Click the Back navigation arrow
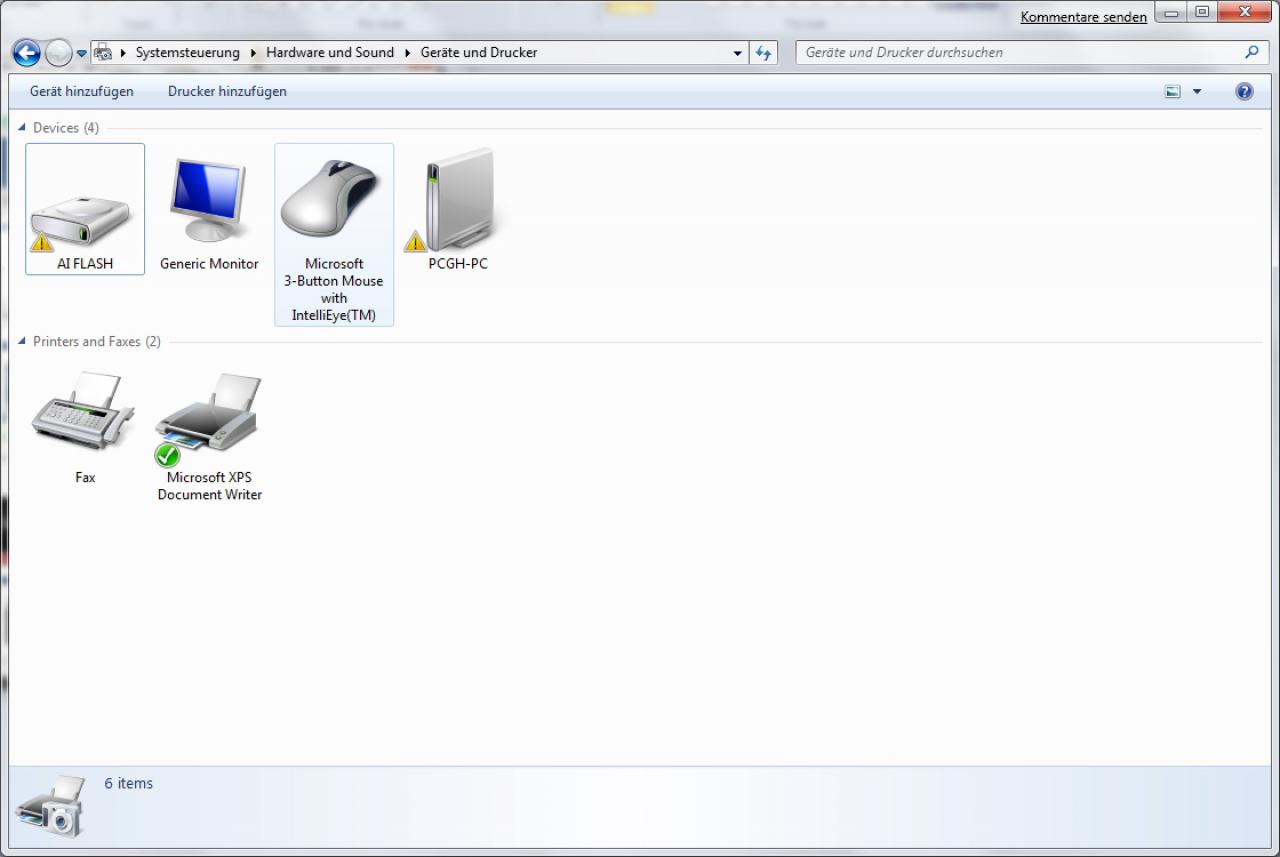The height and width of the screenshot is (857, 1280). 27,53
